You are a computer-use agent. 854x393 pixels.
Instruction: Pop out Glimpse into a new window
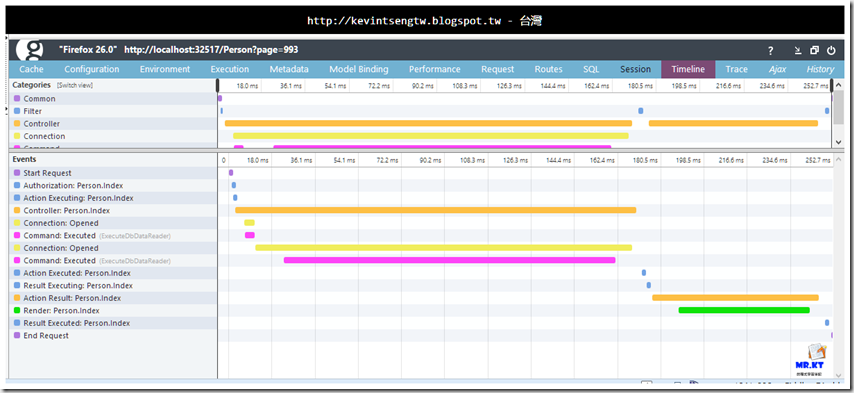(814, 51)
